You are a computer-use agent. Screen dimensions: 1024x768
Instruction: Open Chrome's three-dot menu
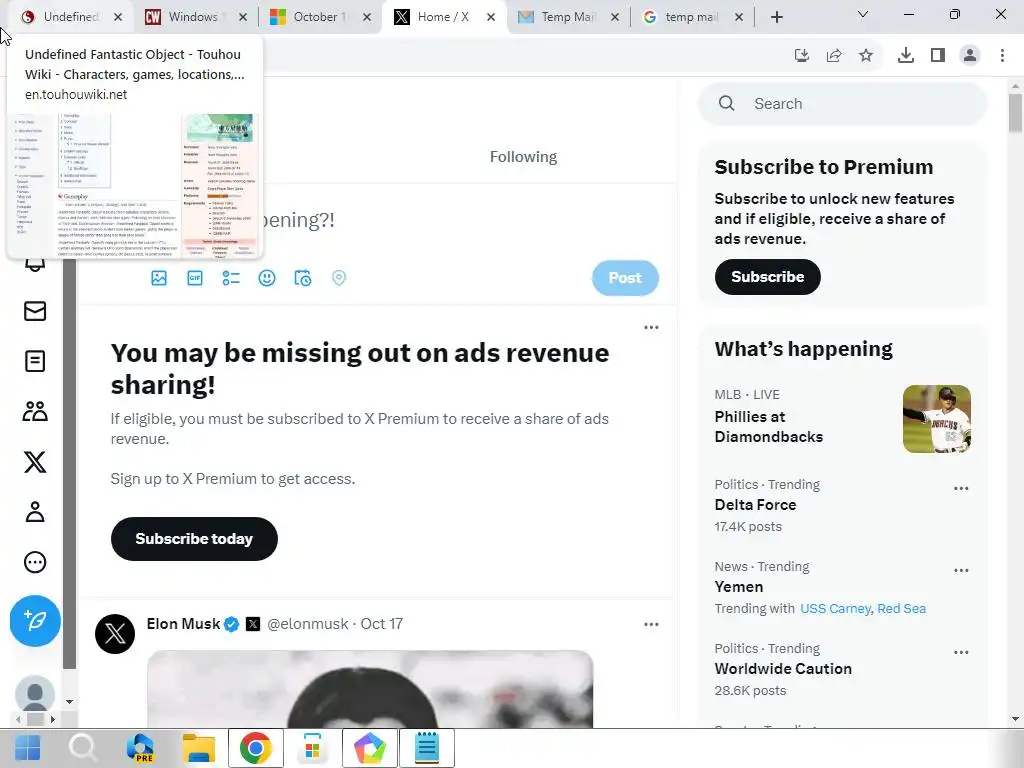click(1002, 56)
